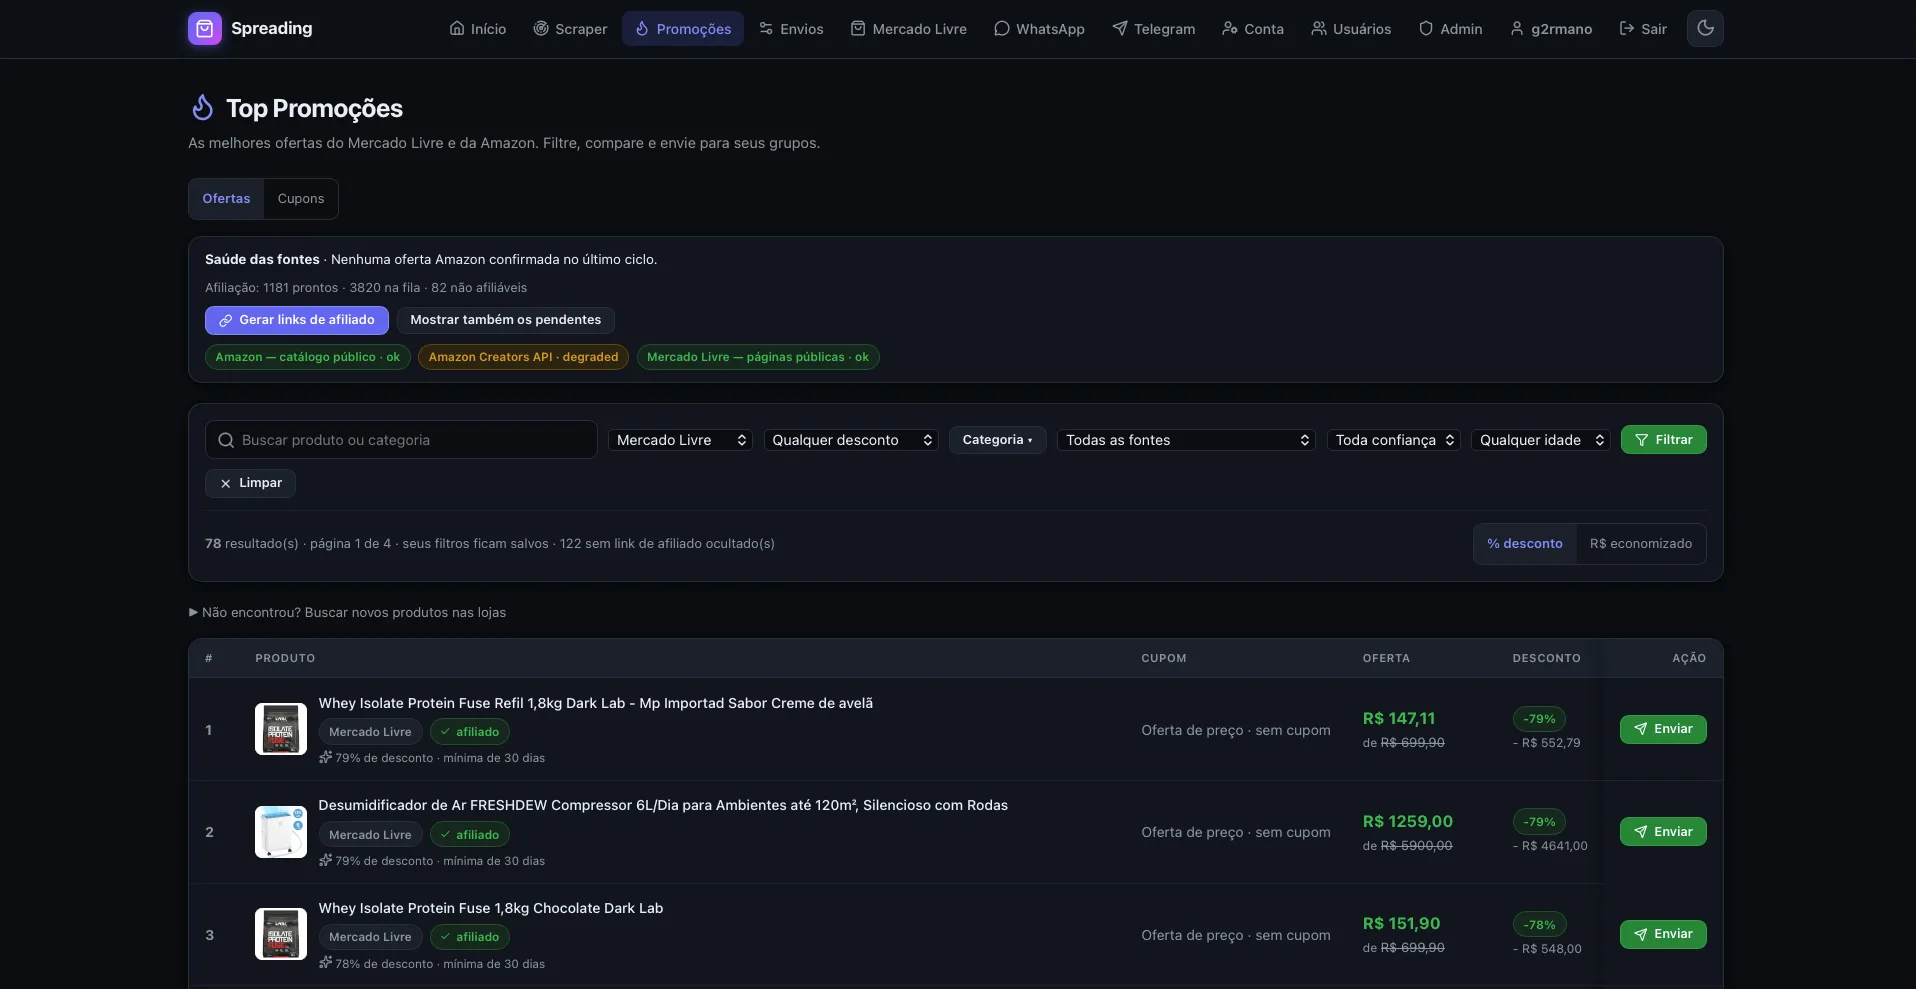Send Whey Creme de avelã offer with Enviar
The width and height of the screenshot is (1916, 989).
(1663, 729)
